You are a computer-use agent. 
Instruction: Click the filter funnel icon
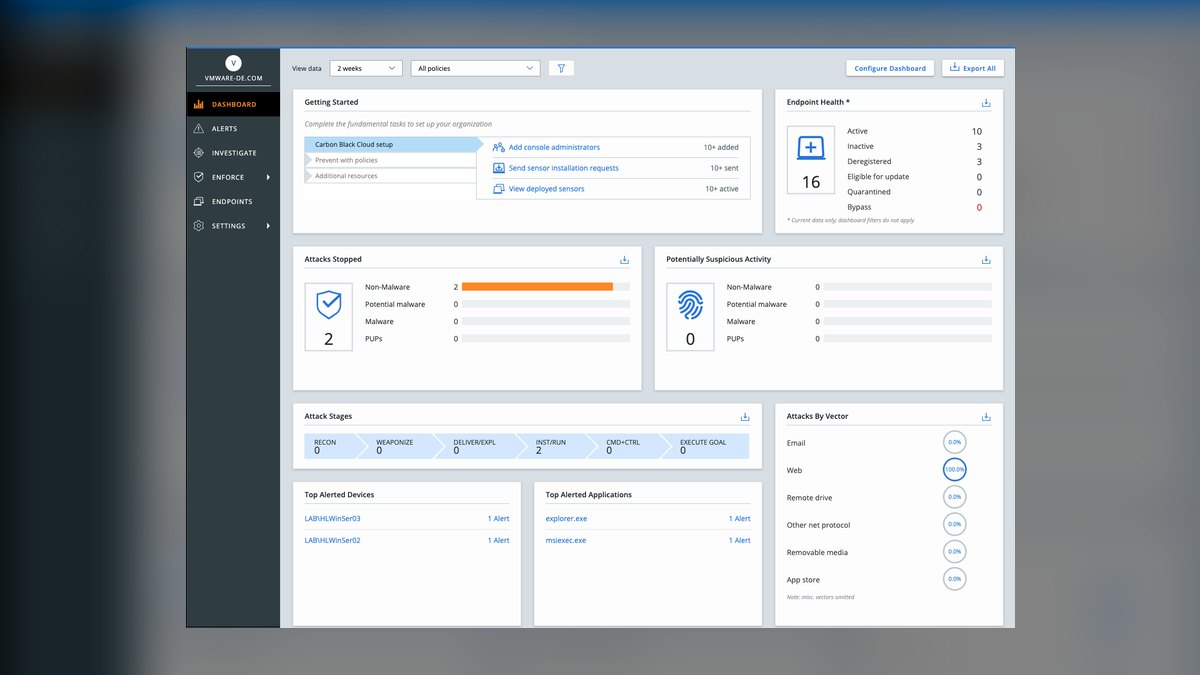point(561,68)
